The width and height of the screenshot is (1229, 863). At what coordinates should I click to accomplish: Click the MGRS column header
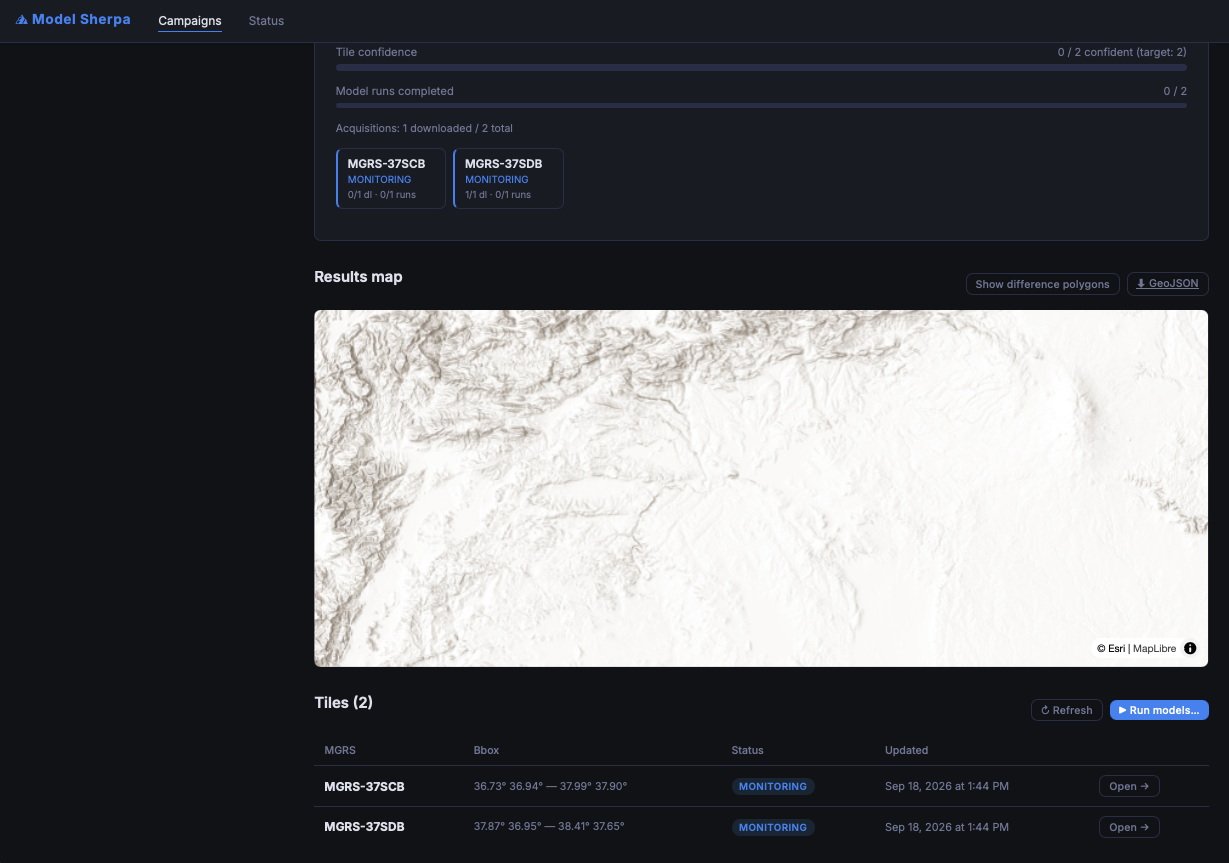click(340, 750)
